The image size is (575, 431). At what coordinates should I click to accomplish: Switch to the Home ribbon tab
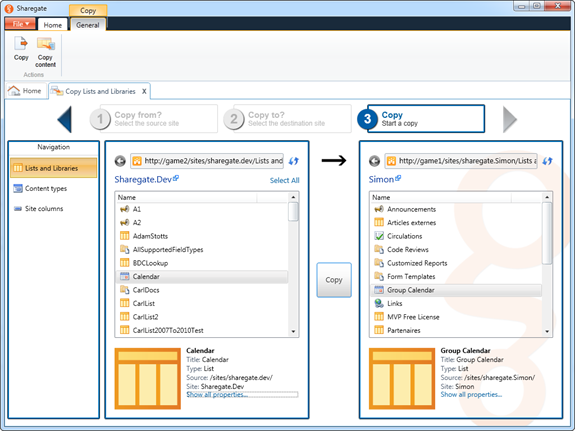pos(52,25)
